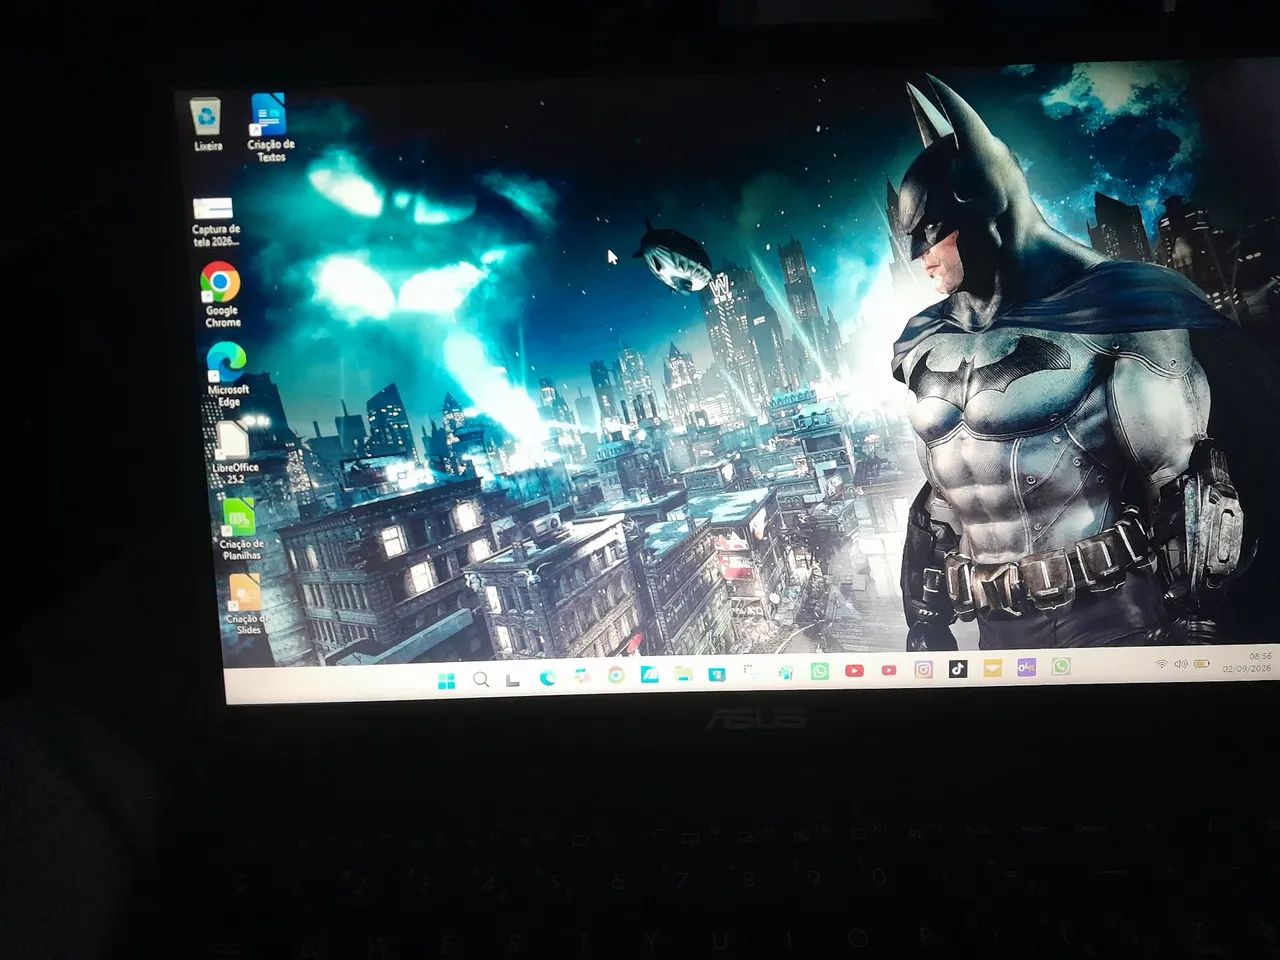Check the battery tray icon
Viewport: 1280px width, 960px height.
click(x=1201, y=663)
